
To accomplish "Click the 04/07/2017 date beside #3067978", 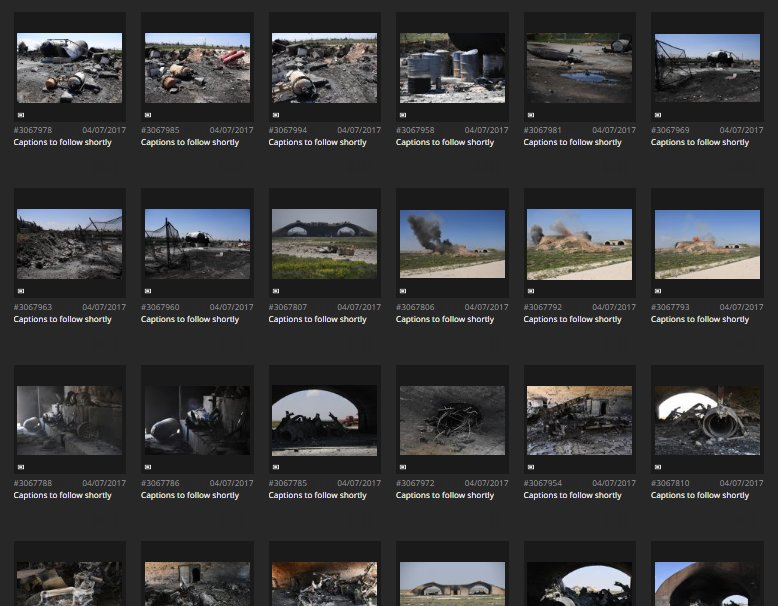I will (x=104, y=130).
